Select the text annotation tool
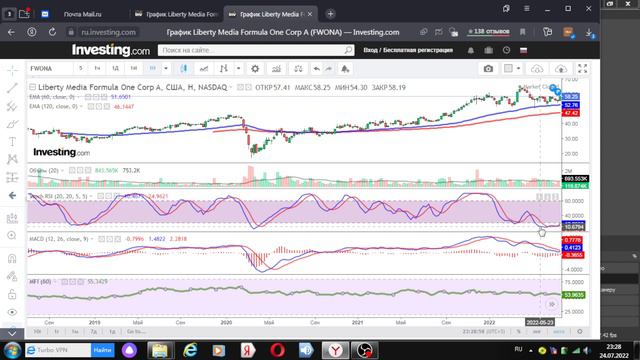The height and width of the screenshot is (360, 640). (x=12, y=142)
